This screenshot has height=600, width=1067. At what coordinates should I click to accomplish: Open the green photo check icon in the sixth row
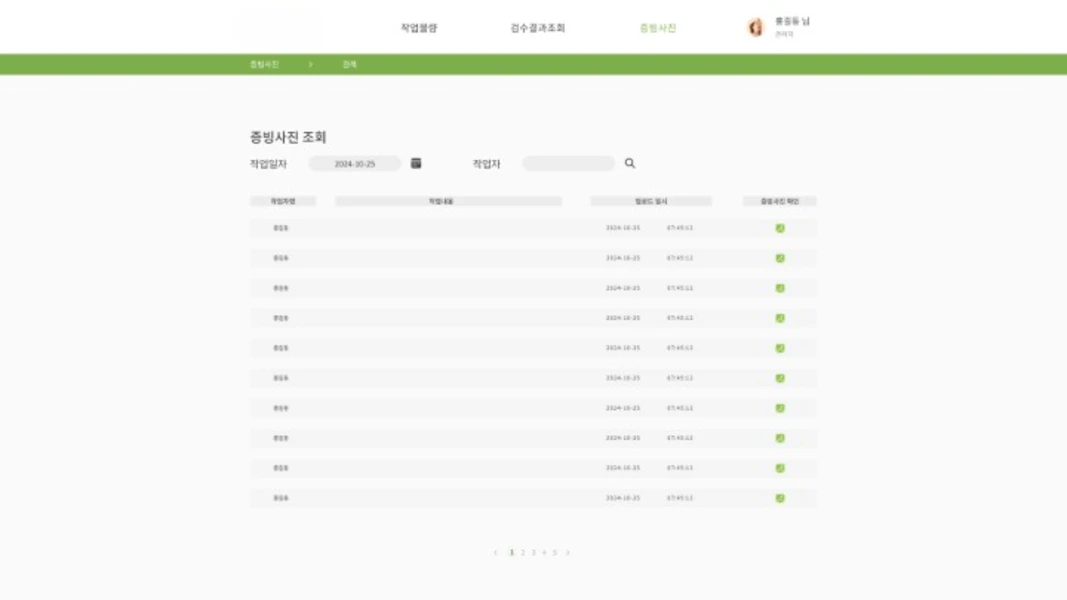pyautogui.click(x=780, y=378)
